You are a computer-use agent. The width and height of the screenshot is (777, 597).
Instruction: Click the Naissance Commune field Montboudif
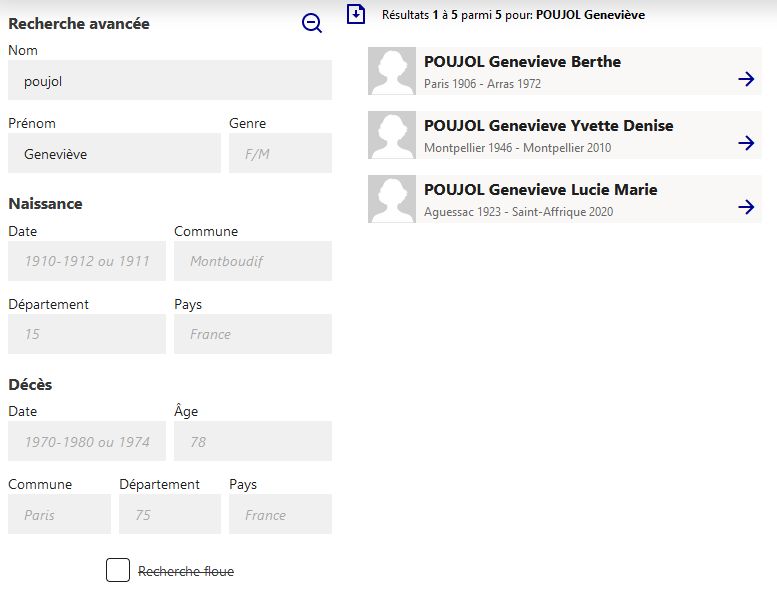pos(253,261)
